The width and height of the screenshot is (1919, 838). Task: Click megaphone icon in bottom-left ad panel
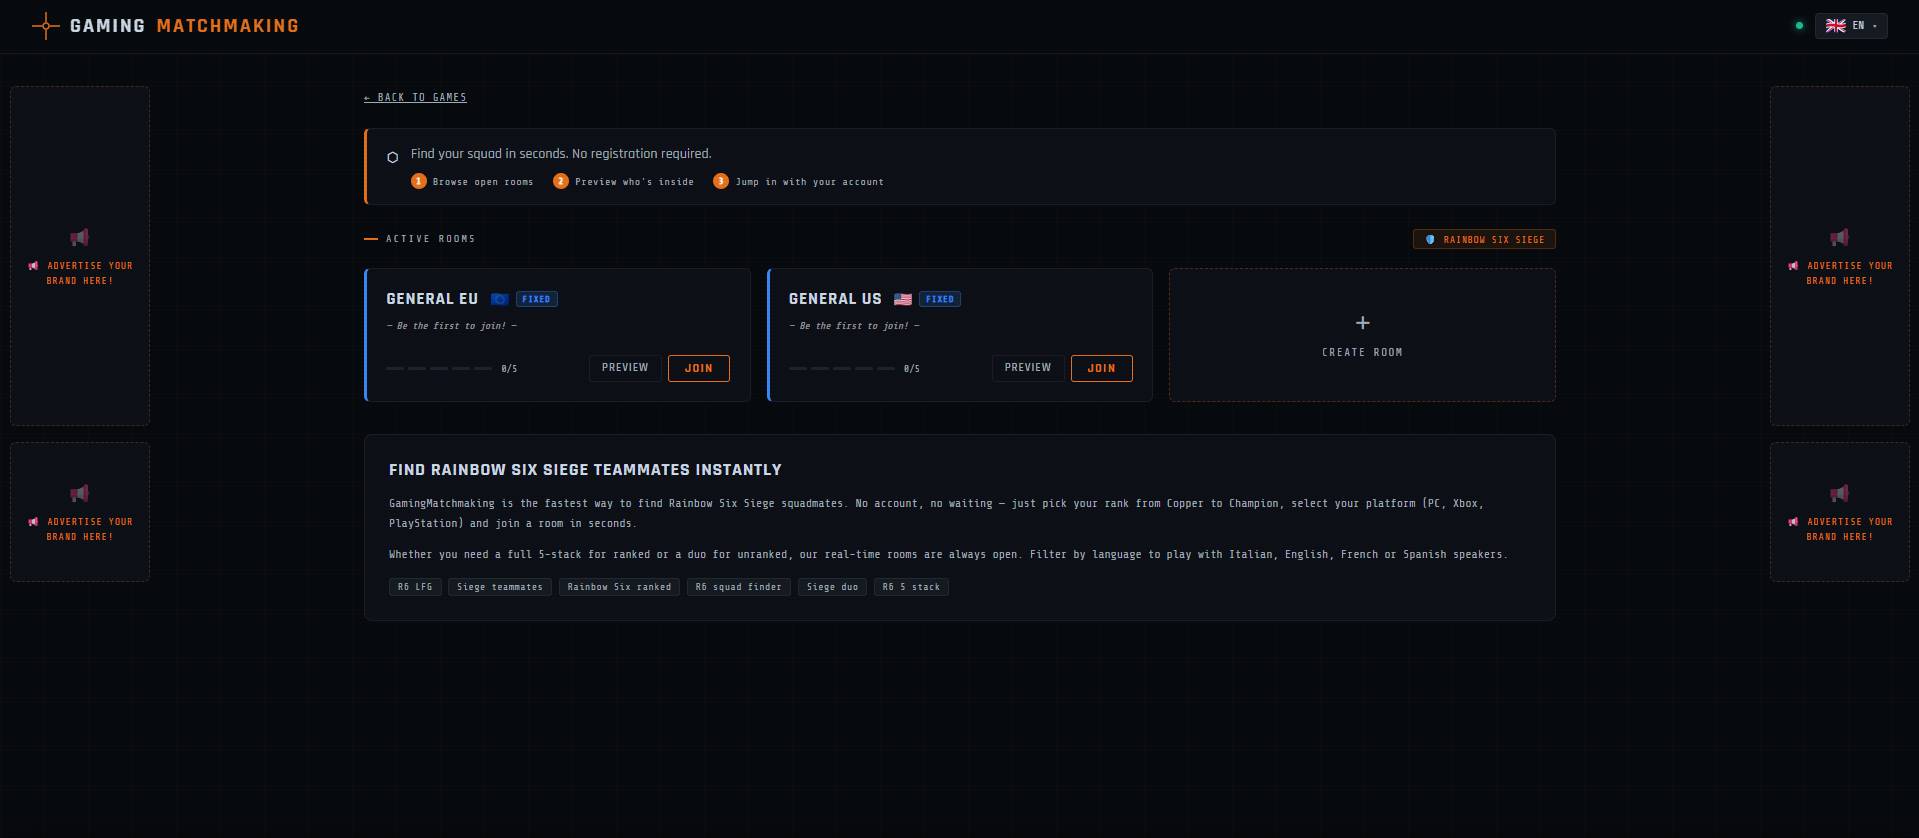point(80,493)
